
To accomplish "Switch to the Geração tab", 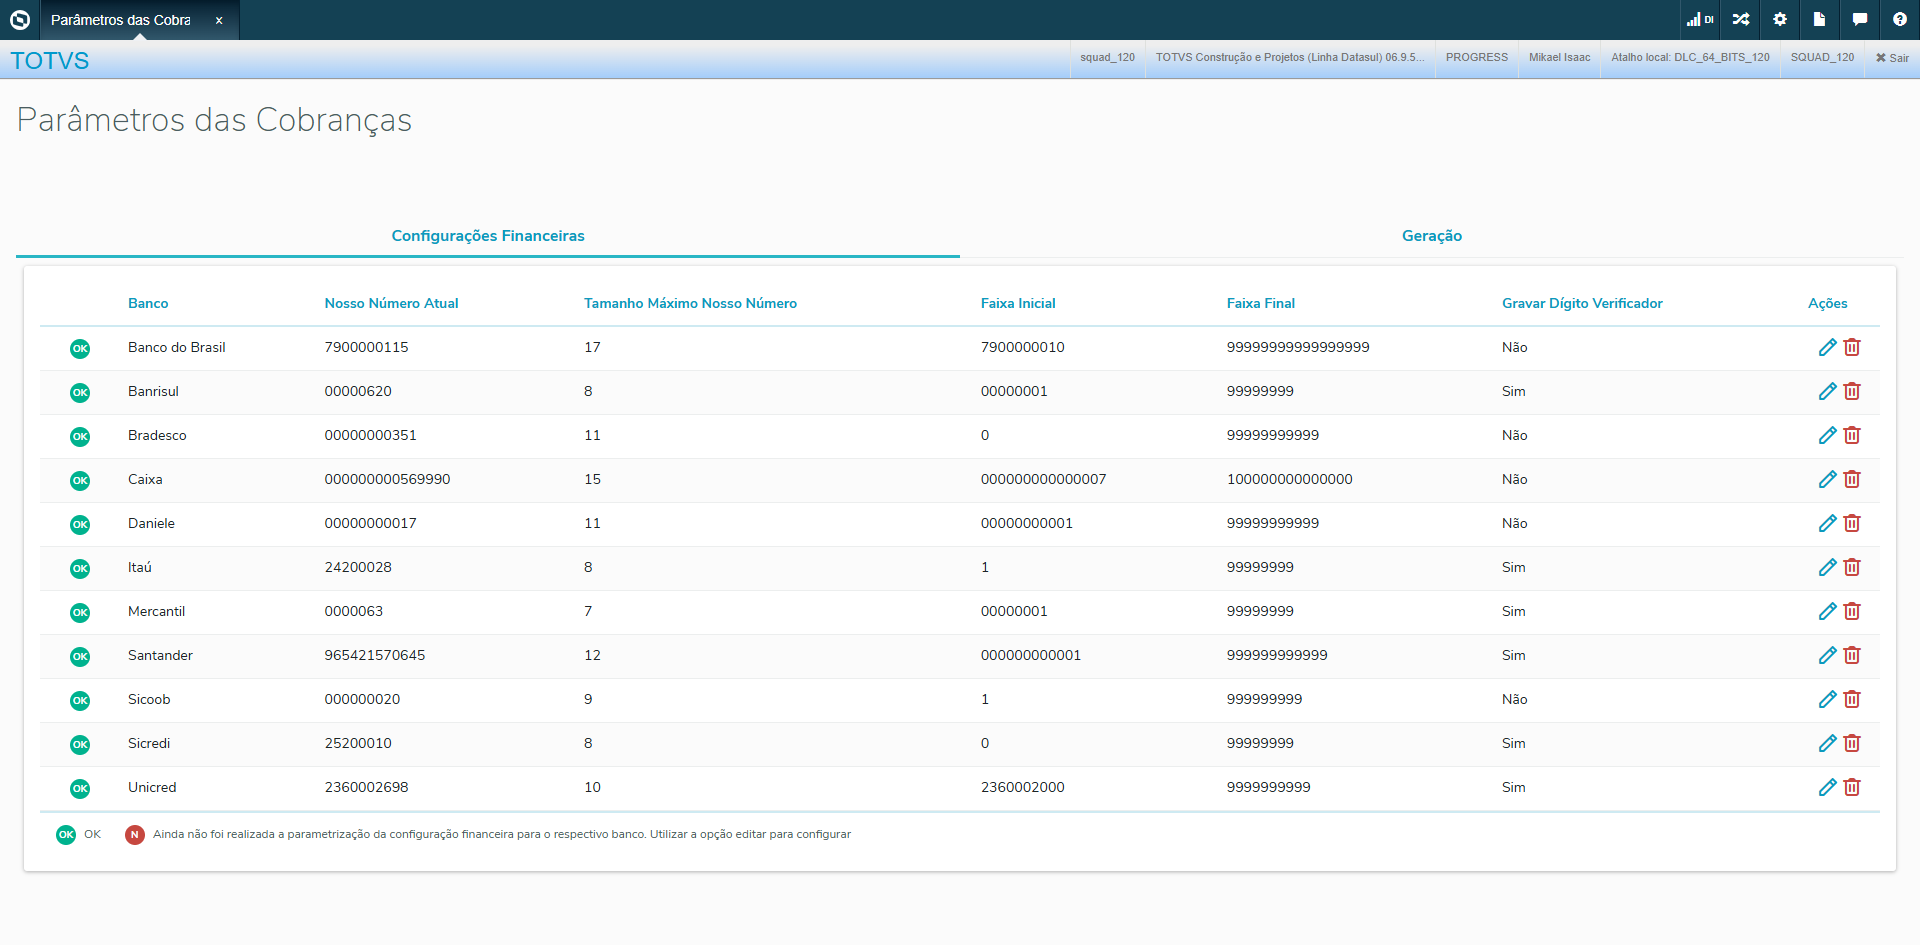I will [x=1432, y=236].
